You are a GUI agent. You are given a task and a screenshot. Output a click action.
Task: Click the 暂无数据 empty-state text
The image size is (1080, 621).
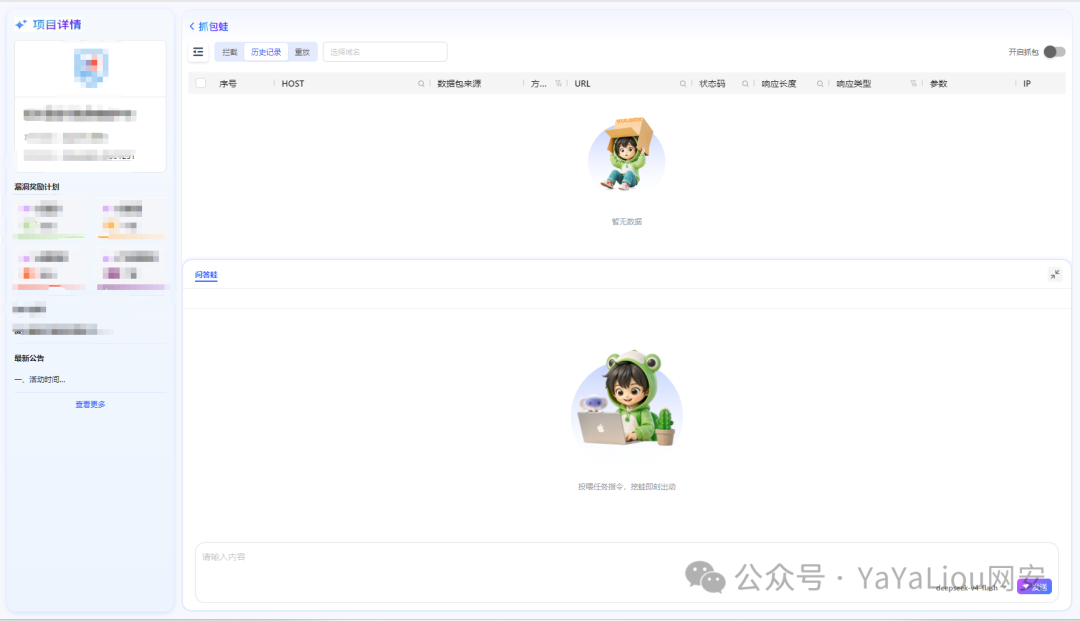[x=627, y=222]
